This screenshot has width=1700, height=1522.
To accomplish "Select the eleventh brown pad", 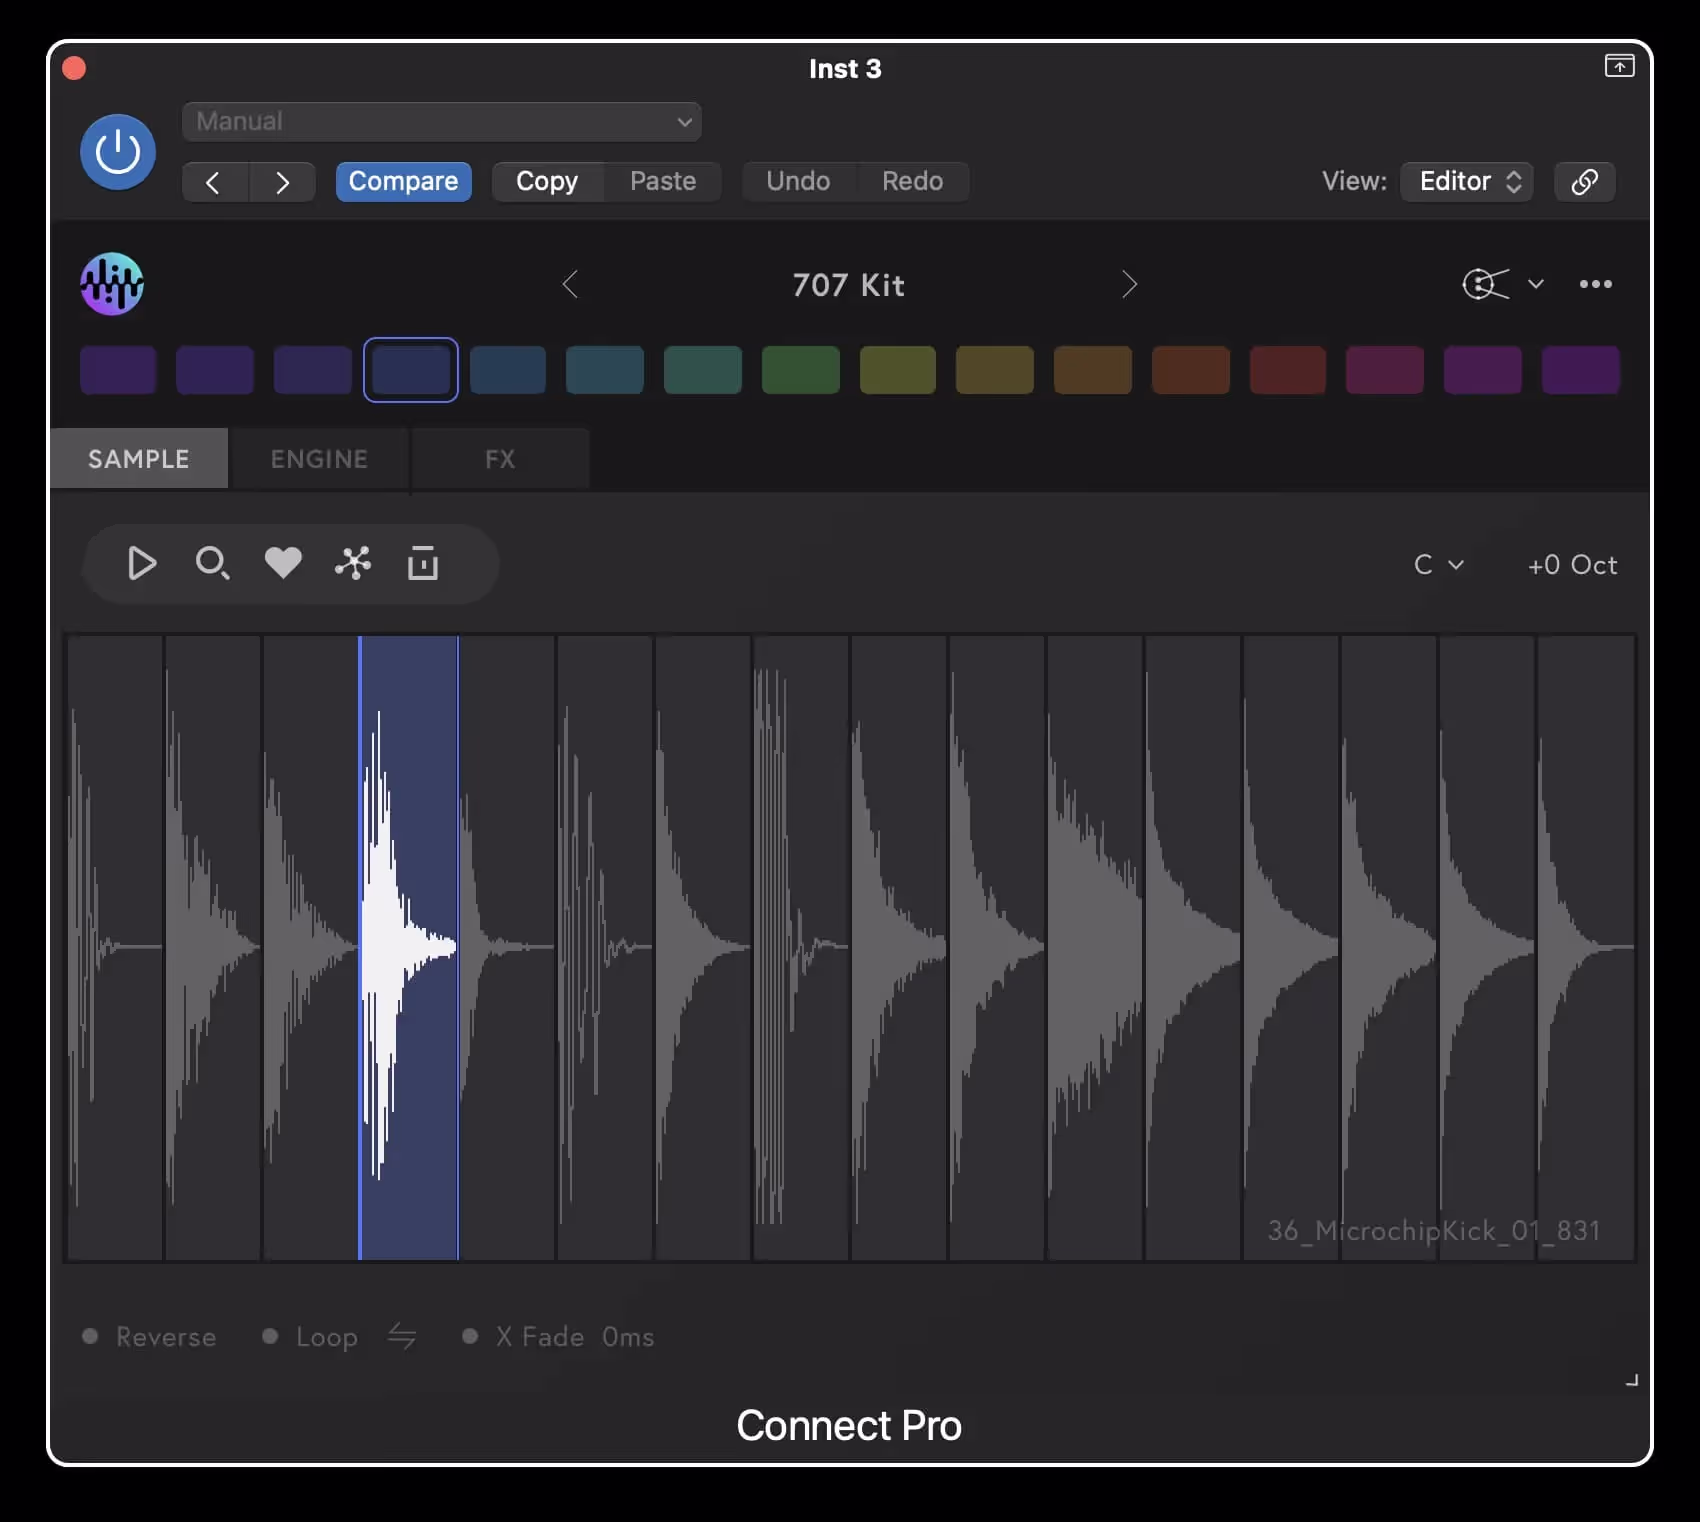I will coord(1093,370).
